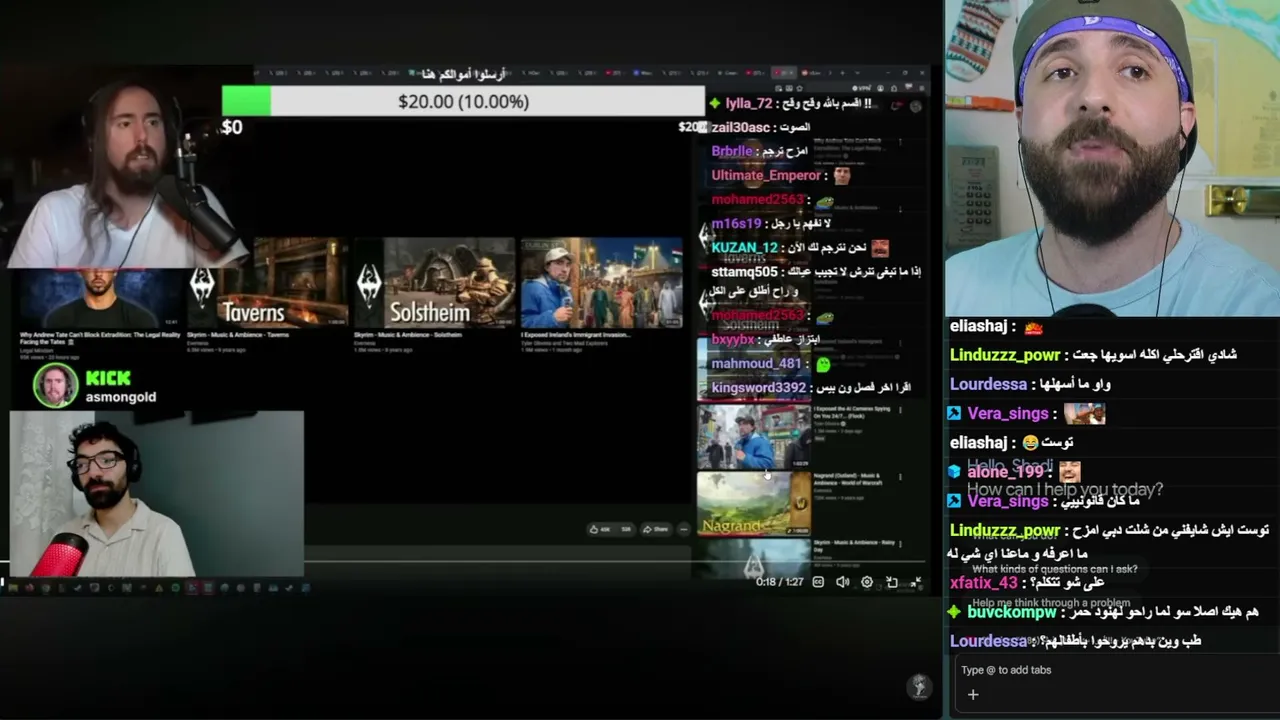The height and width of the screenshot is (720, 1280).
Task: Click the emote beside Ultimate_Emperor's name
Action: tap(842, 175)
